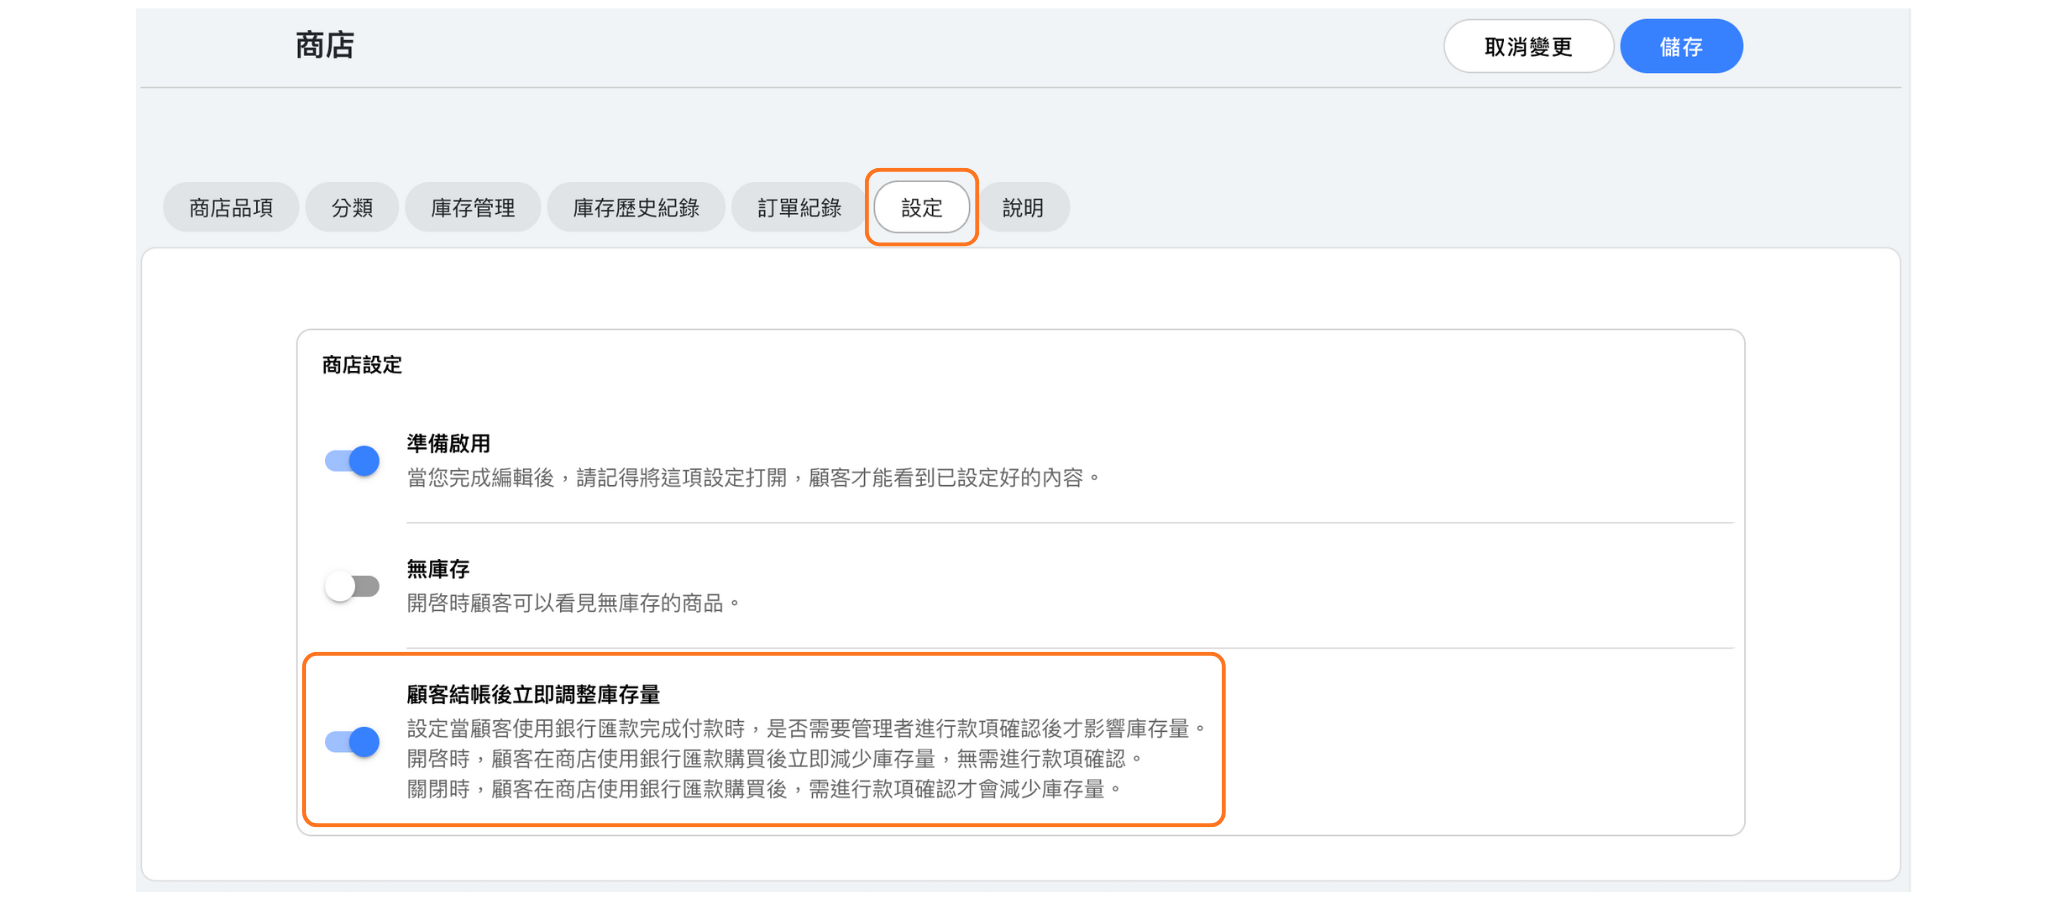Click the 商店設定 section heading
Image resolution: width=2048 pixels, height=900 pixels.
tap(362, 366)
